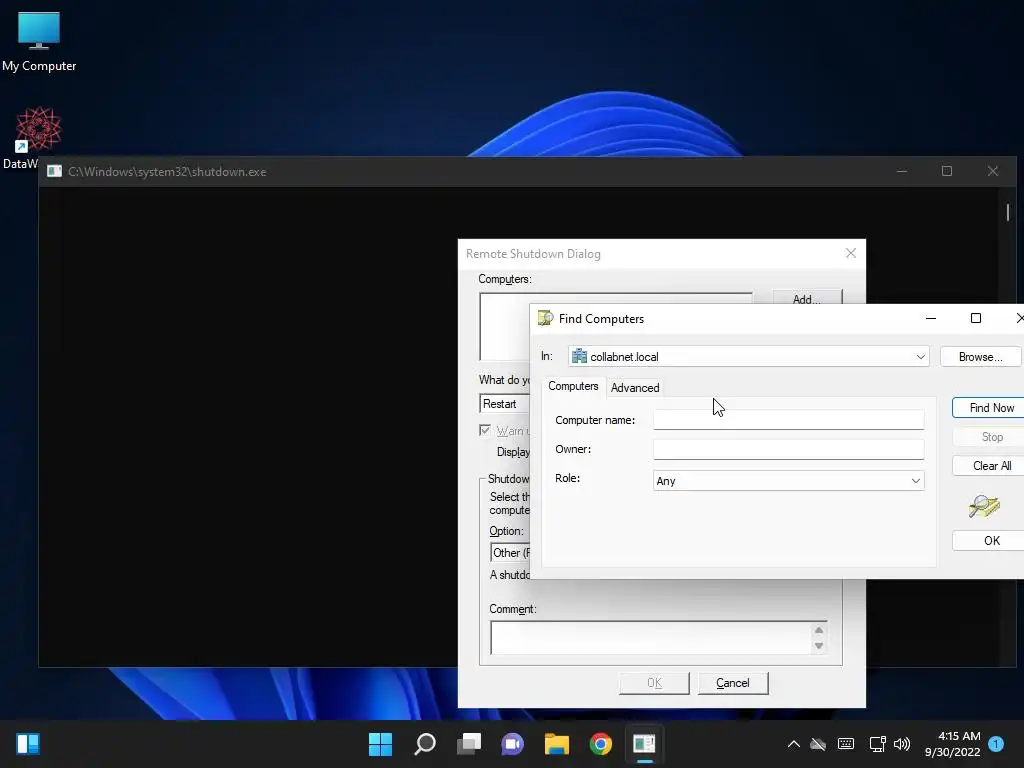Click the Add... button in Remote Shutdown Dialog
The height and width of the screenshot is (768, 1024).
(x=807, y=297)
